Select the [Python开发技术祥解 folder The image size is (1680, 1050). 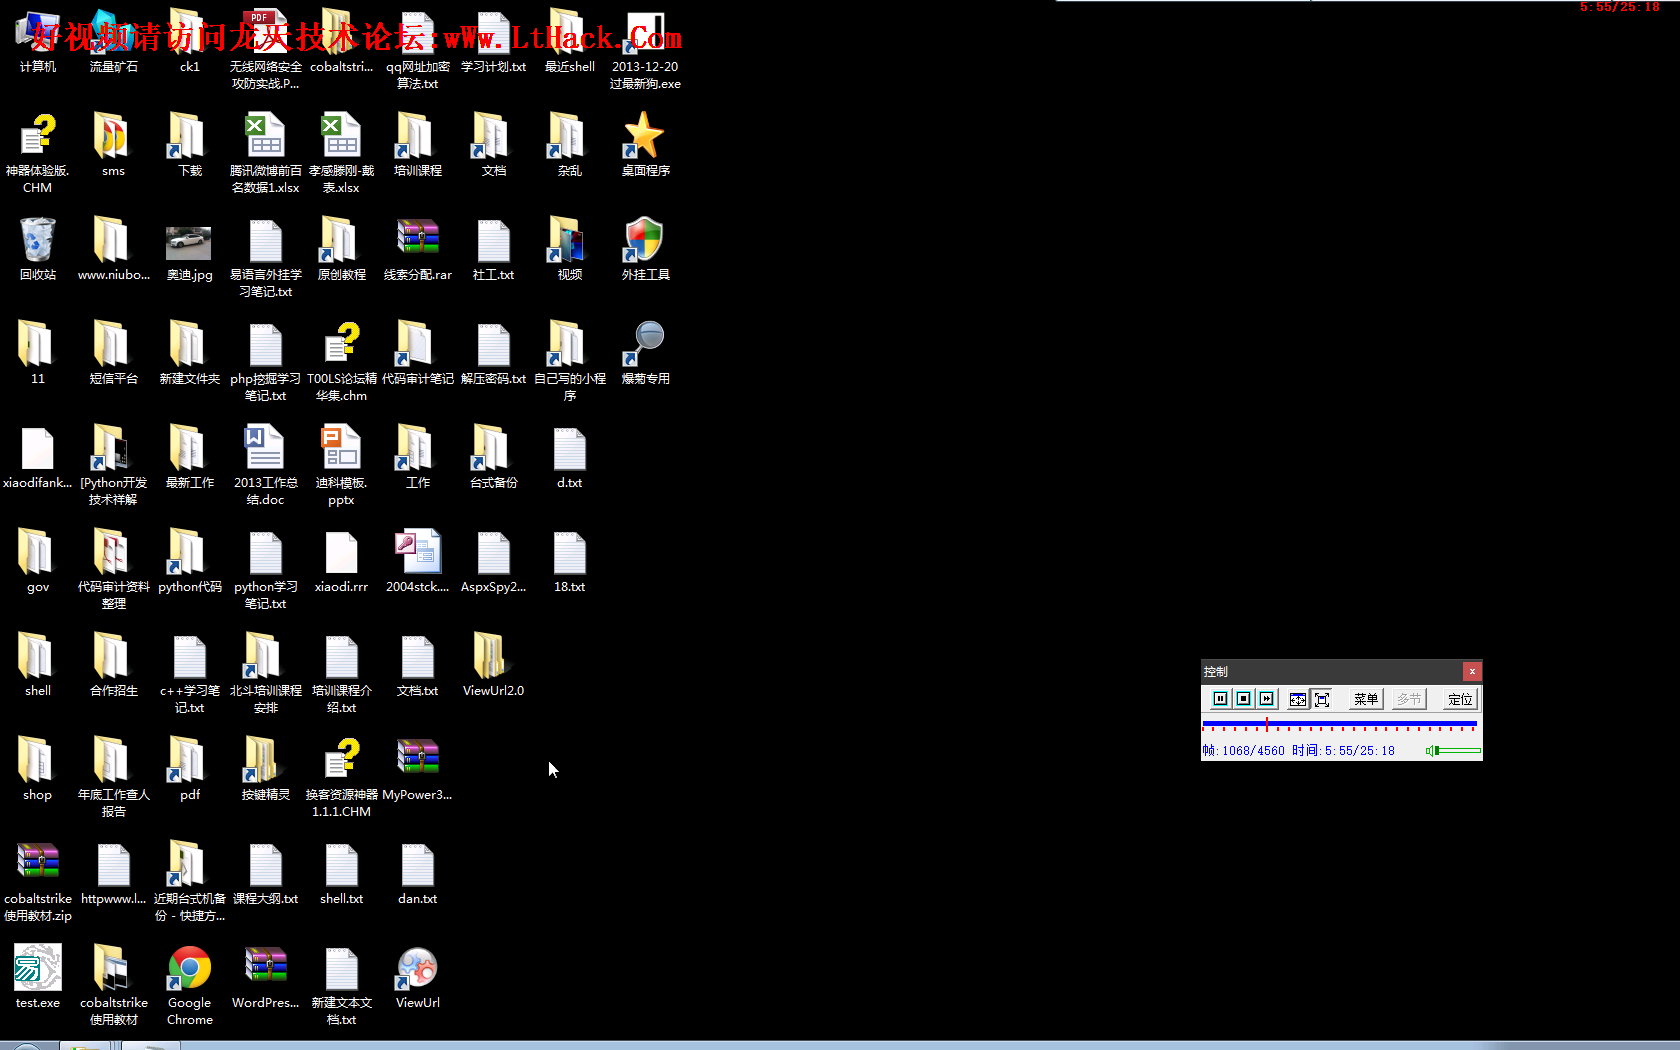[x=114, y=464]
